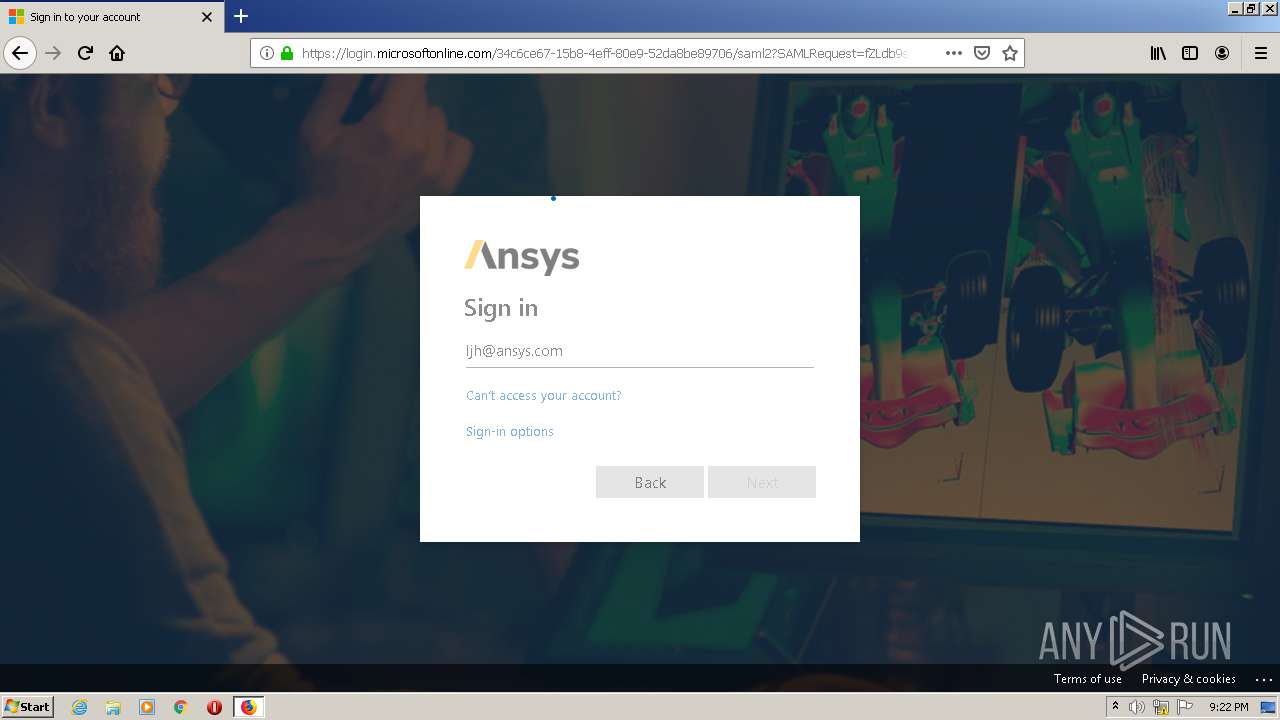1280x720 pixels.
Task: Reload the current page
Action: pos(86,53)
